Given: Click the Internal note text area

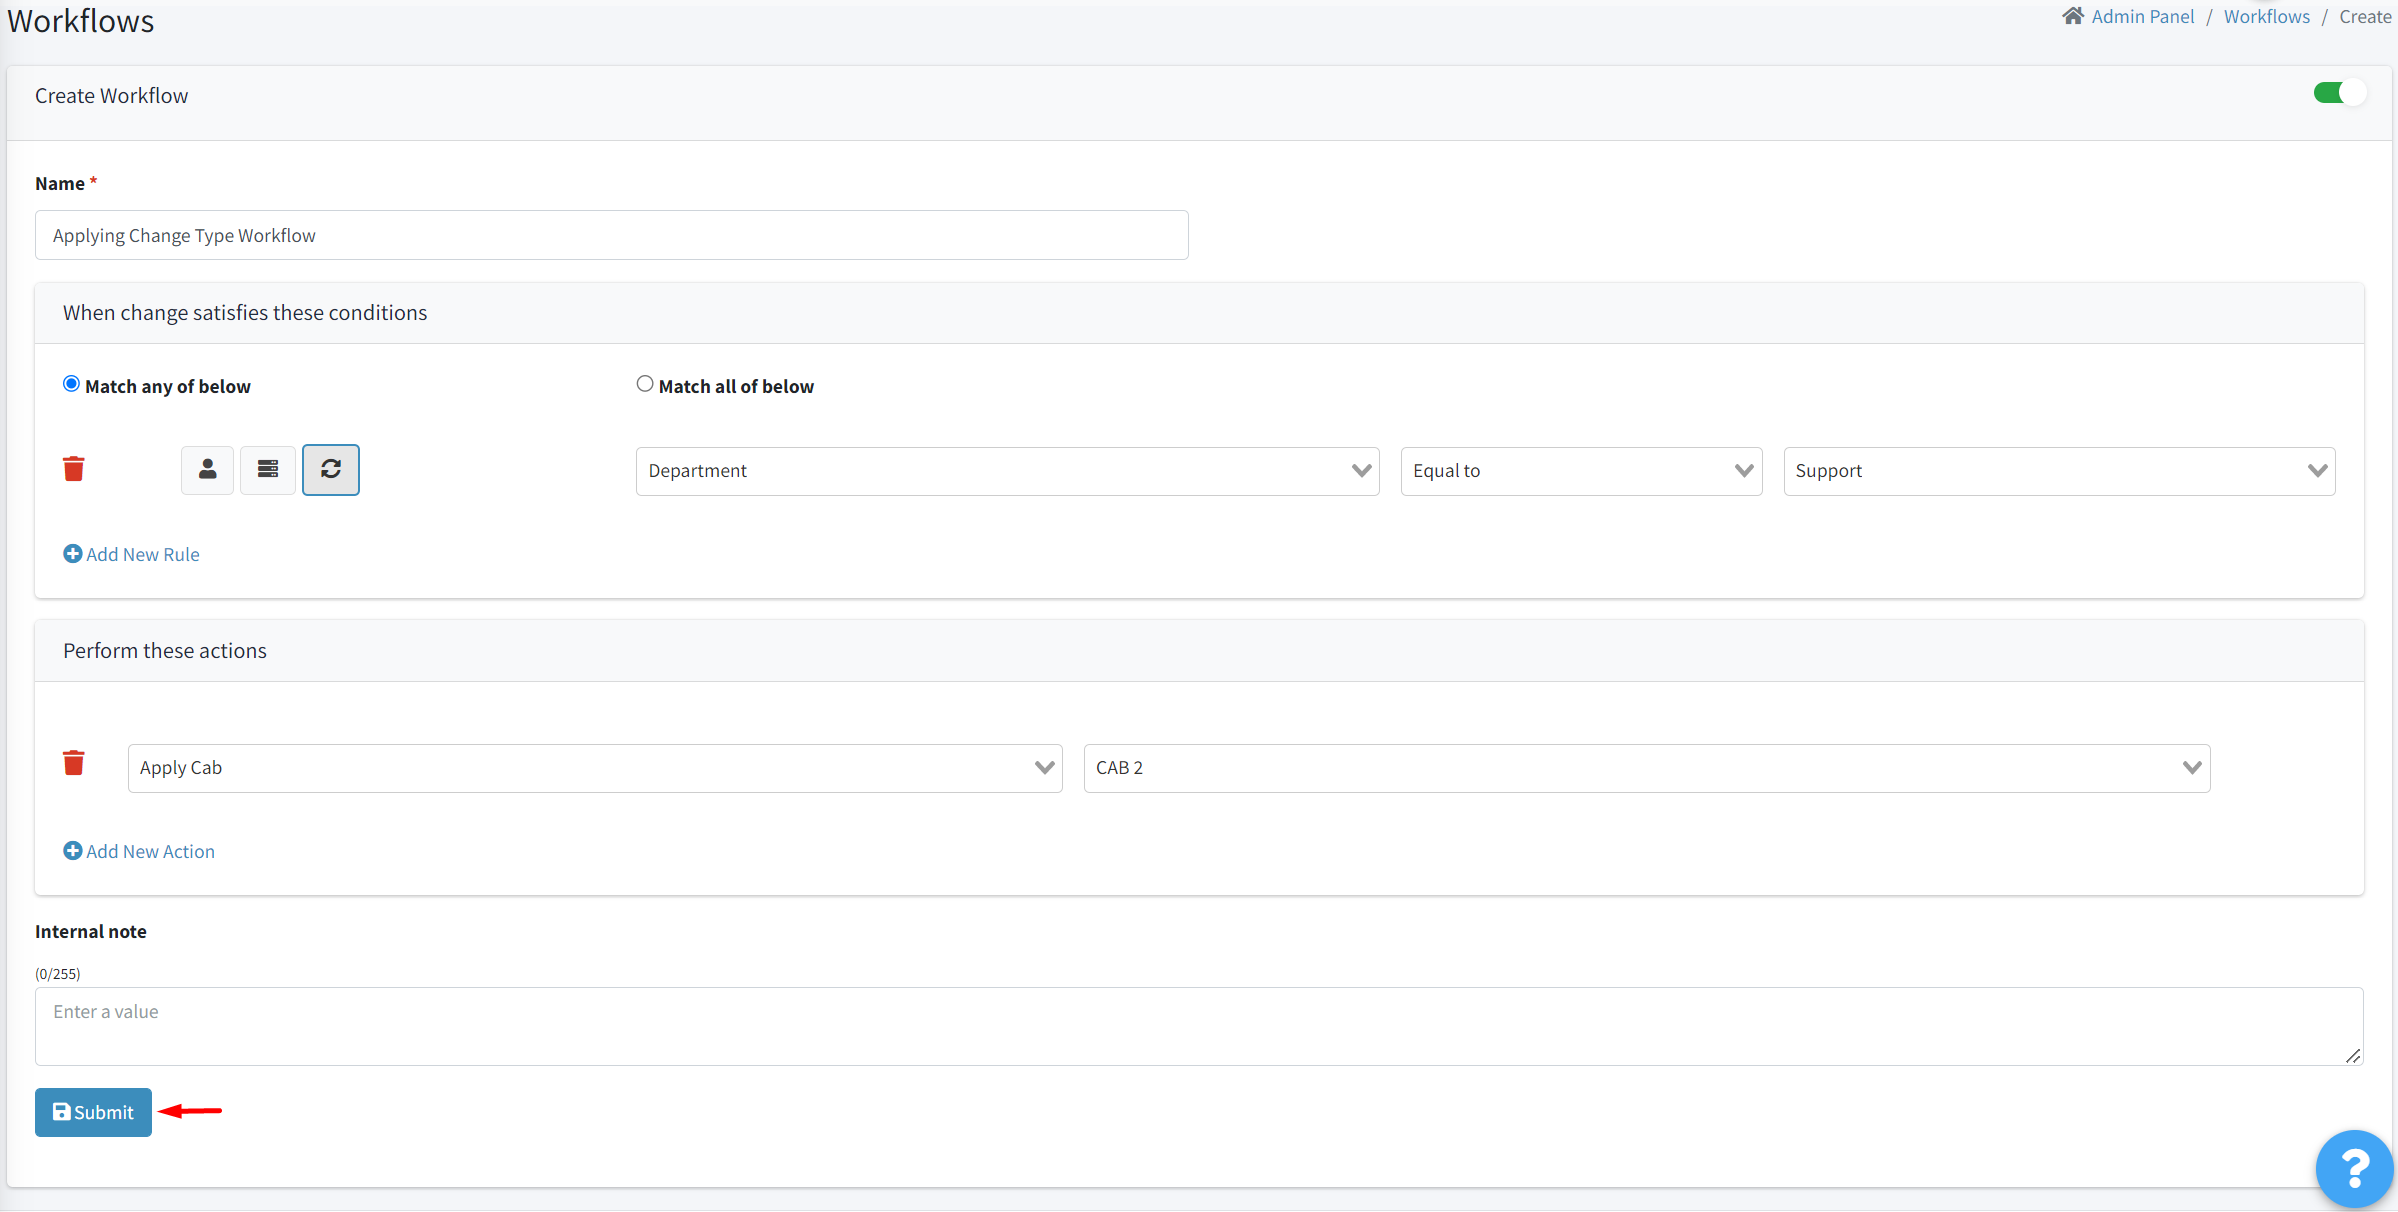Looking at the screenshot, I should coord(1198,1026).
